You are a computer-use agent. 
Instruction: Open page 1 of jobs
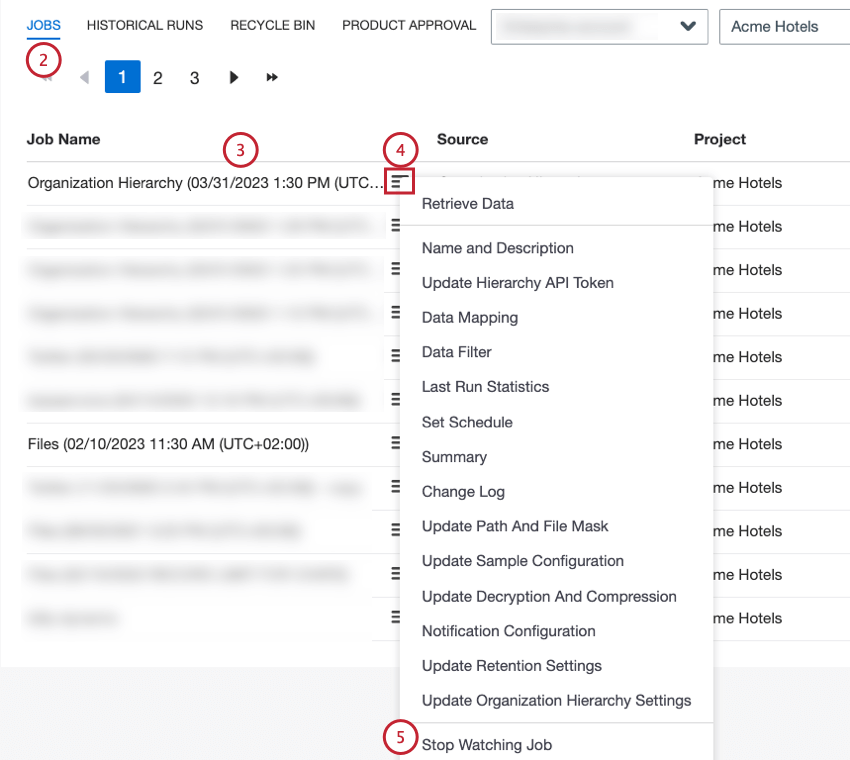123,76
